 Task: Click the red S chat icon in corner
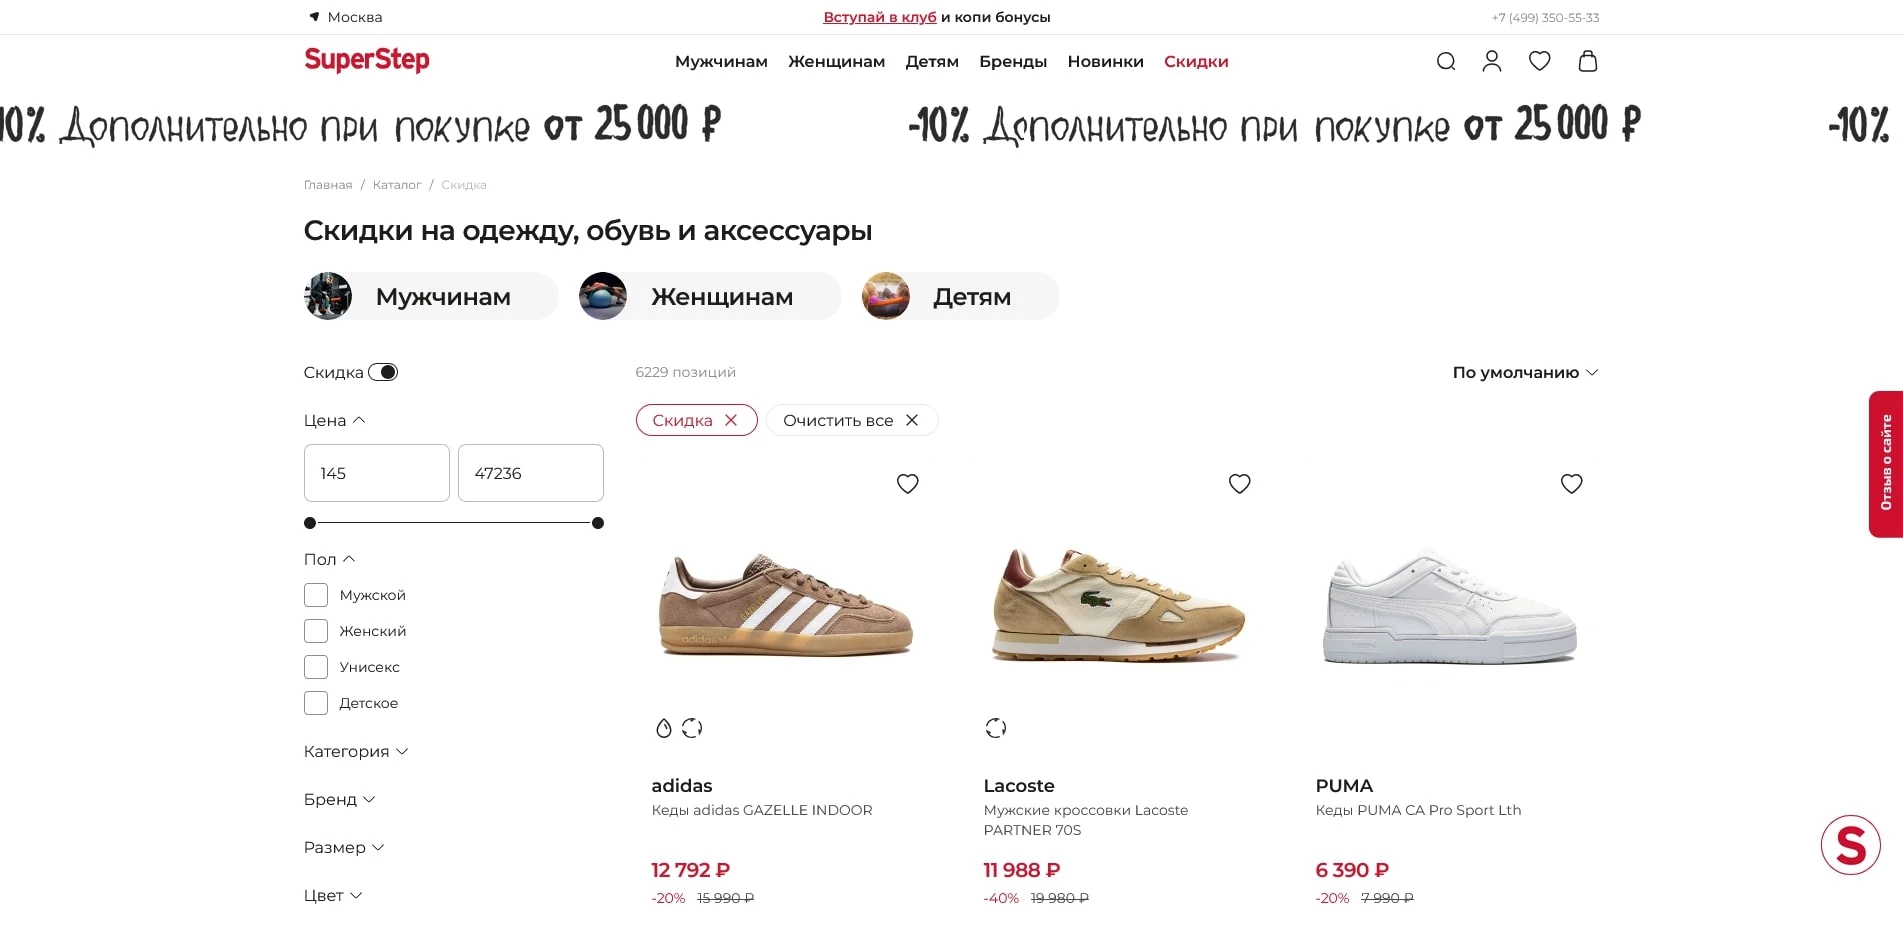(1851, 844)
